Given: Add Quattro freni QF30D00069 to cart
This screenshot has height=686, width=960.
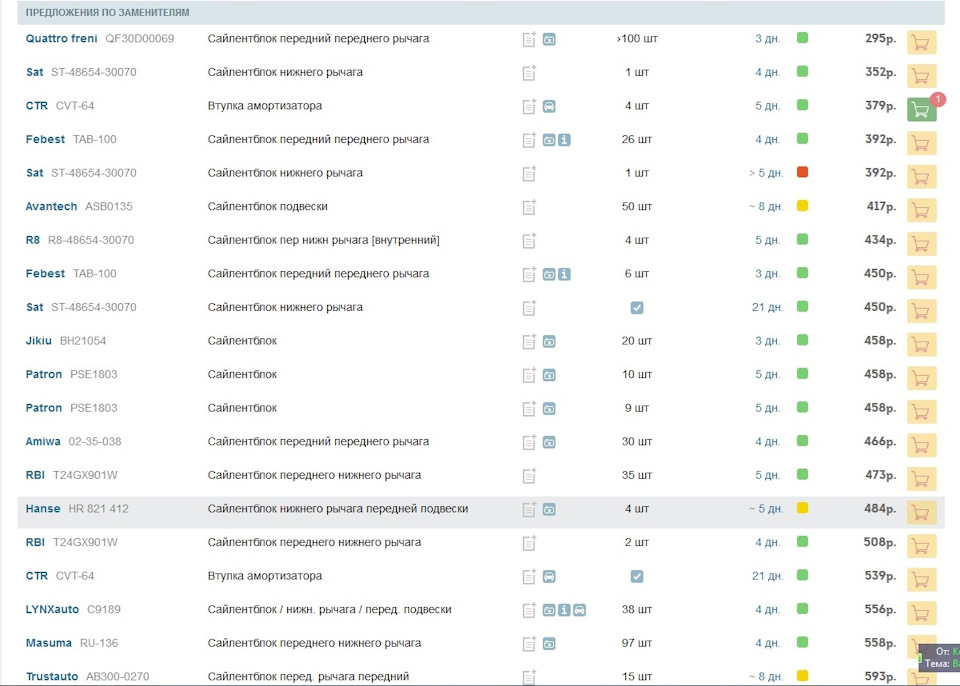Looking at the screenshot, I should 921,43.
